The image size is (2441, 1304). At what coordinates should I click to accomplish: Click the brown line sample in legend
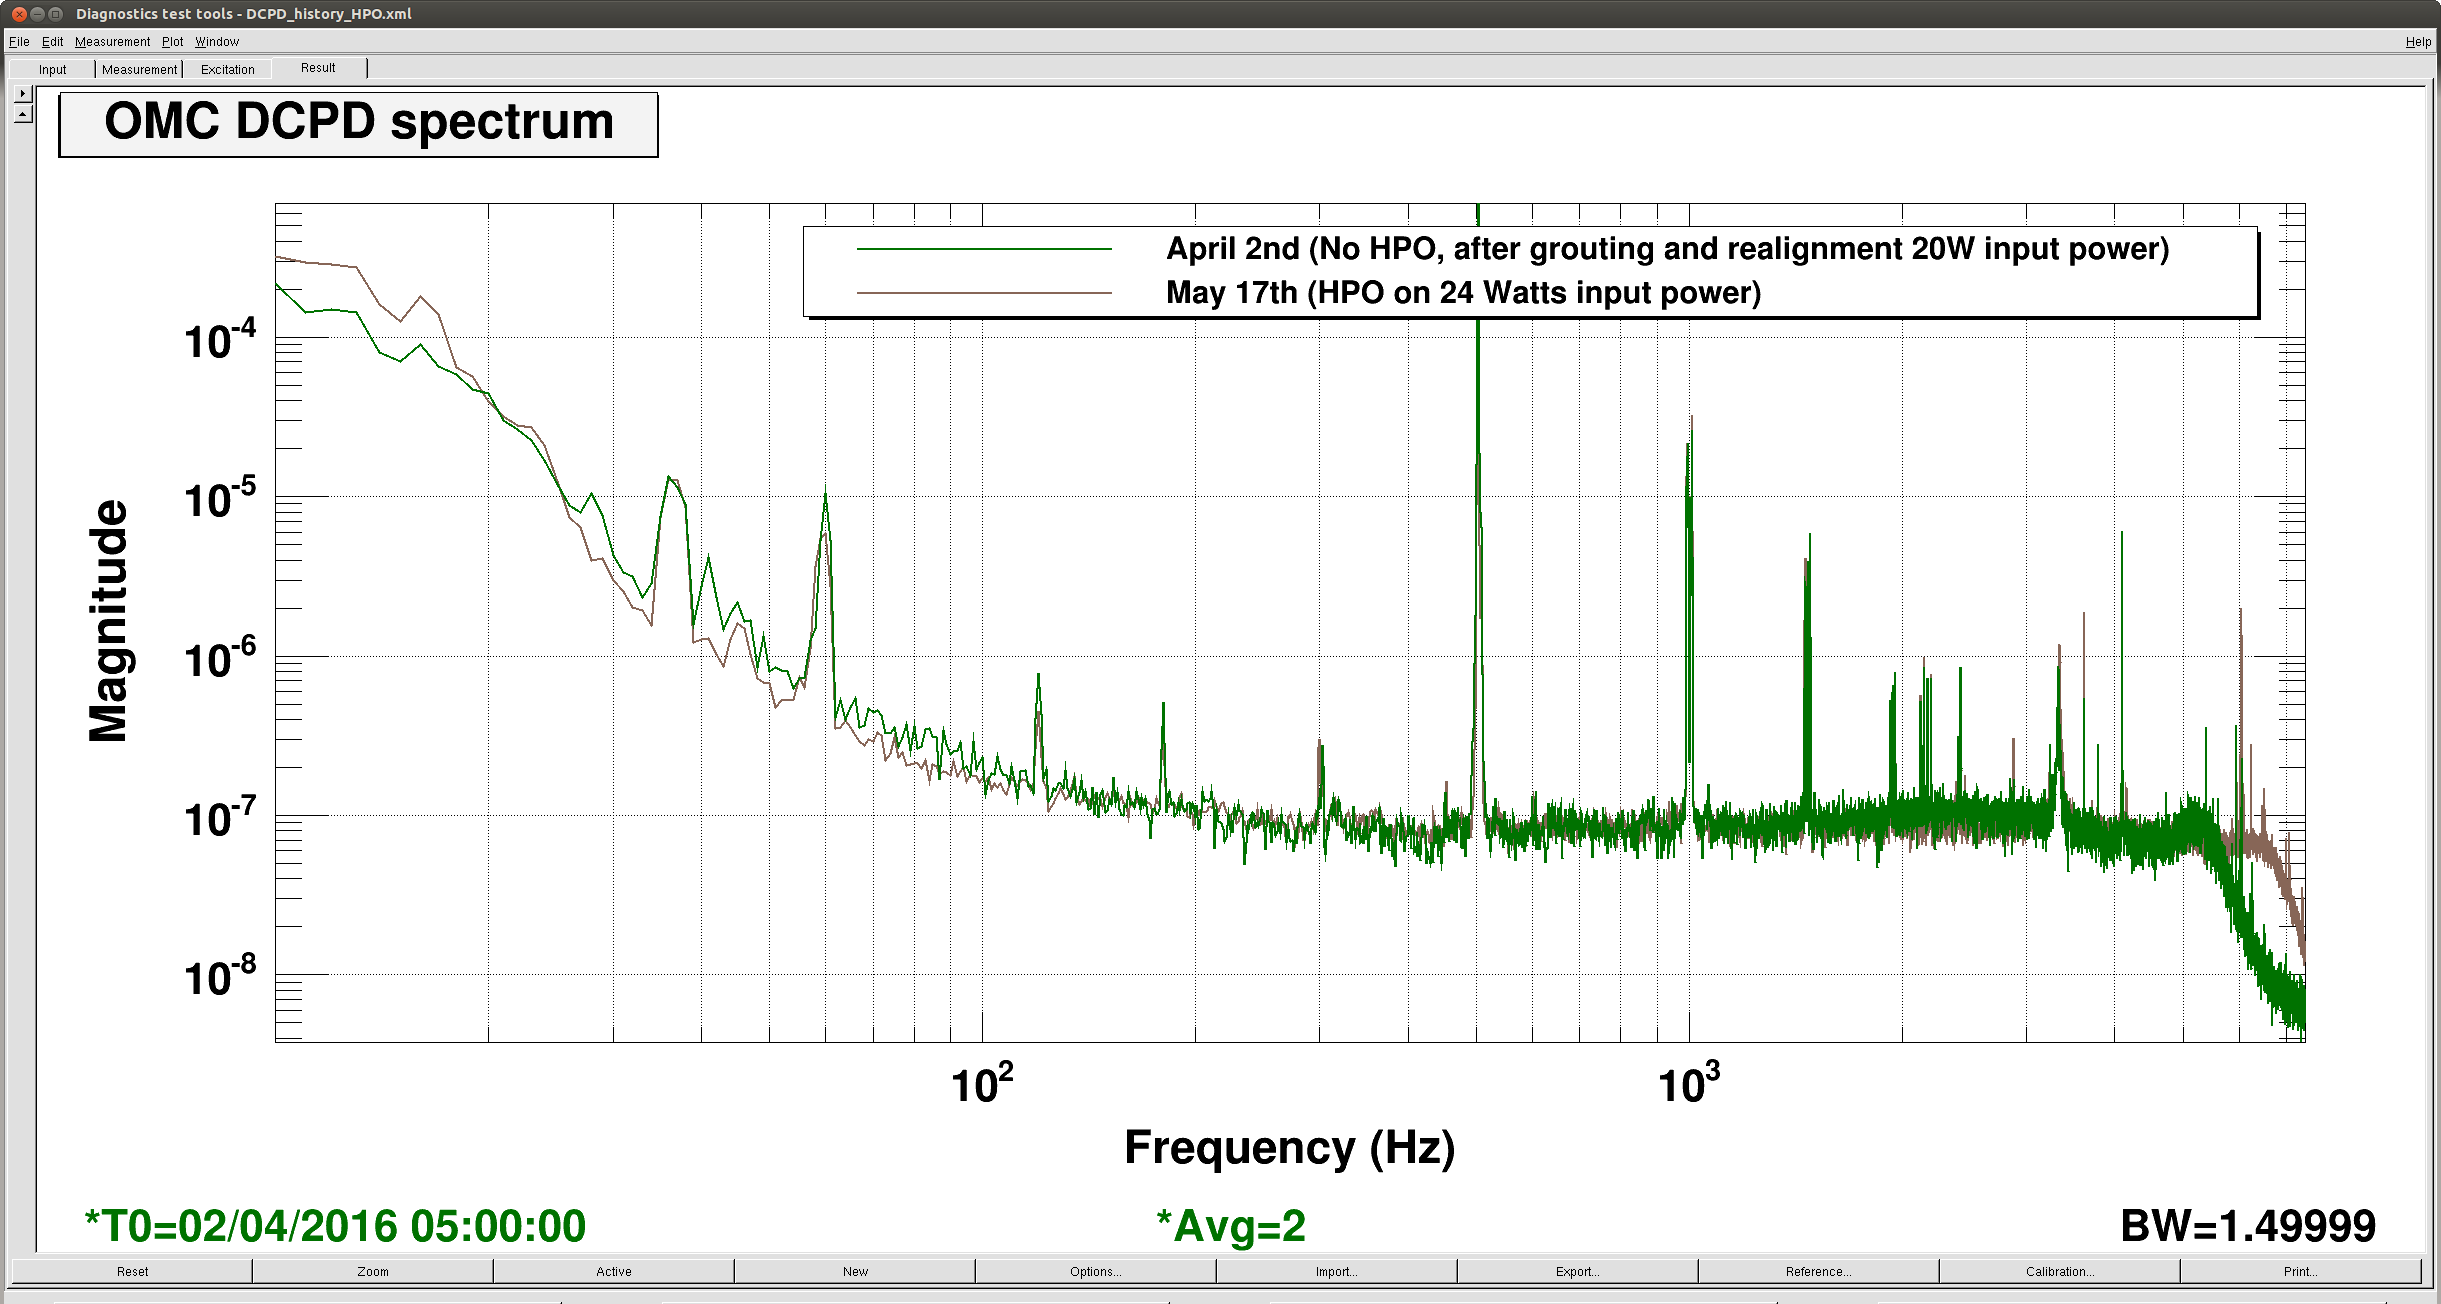click(x=984, y=293)
